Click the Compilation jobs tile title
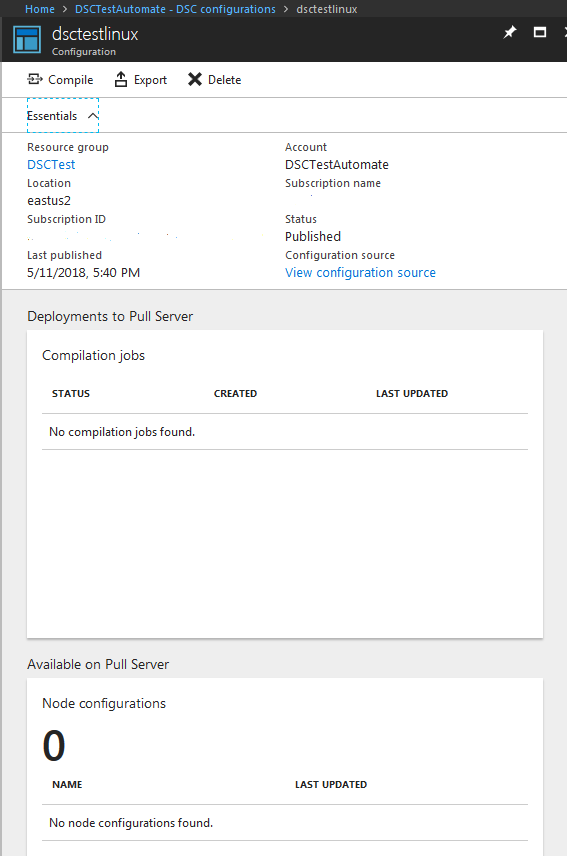The image size is (567, 856). click(93, 355)
